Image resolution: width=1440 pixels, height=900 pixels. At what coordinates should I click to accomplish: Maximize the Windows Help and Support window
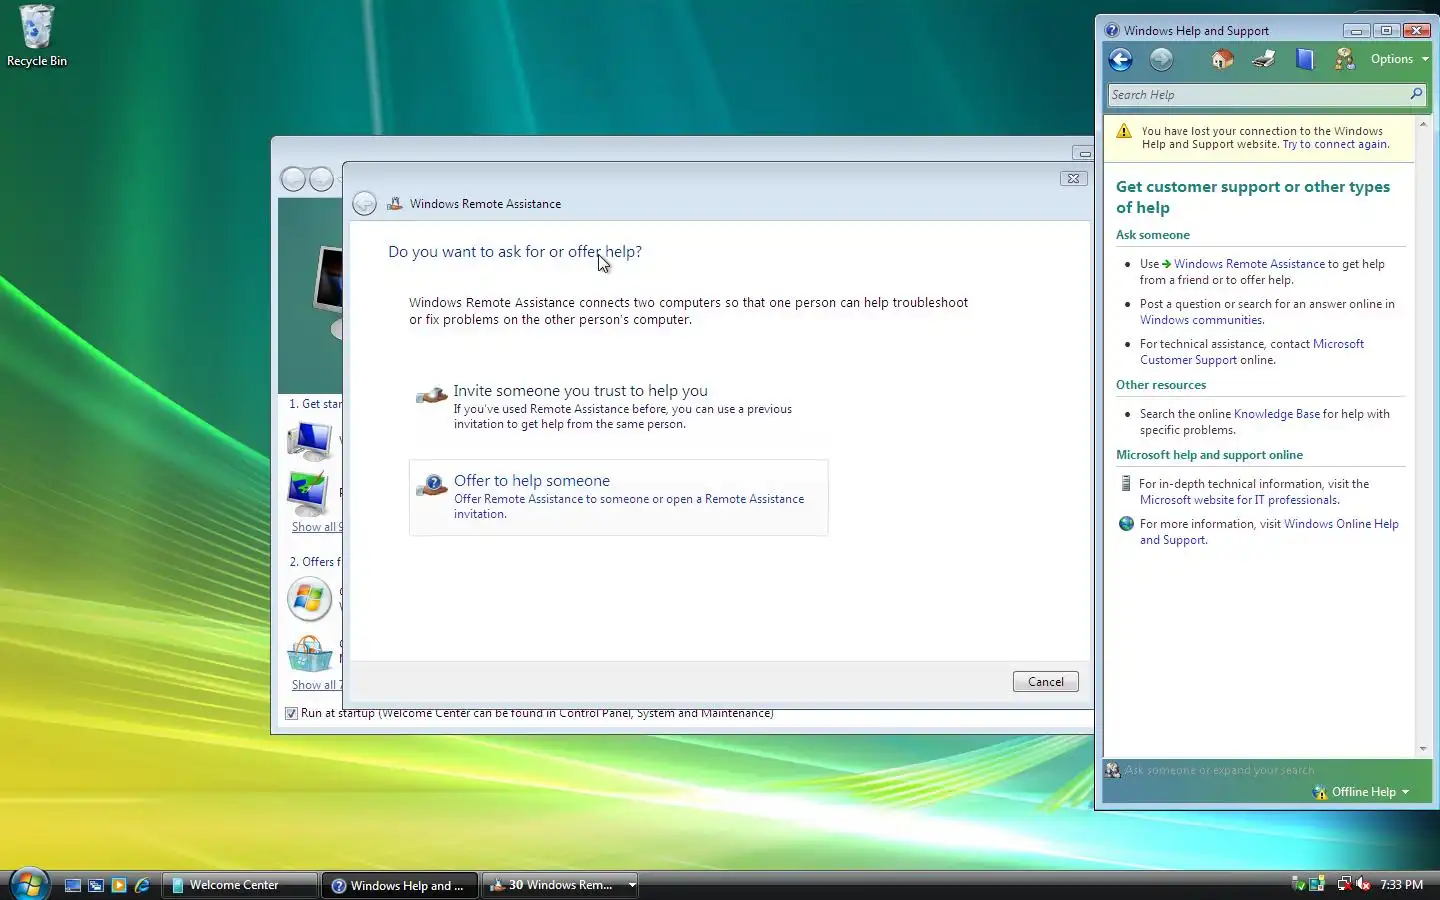coord(1386,31)
